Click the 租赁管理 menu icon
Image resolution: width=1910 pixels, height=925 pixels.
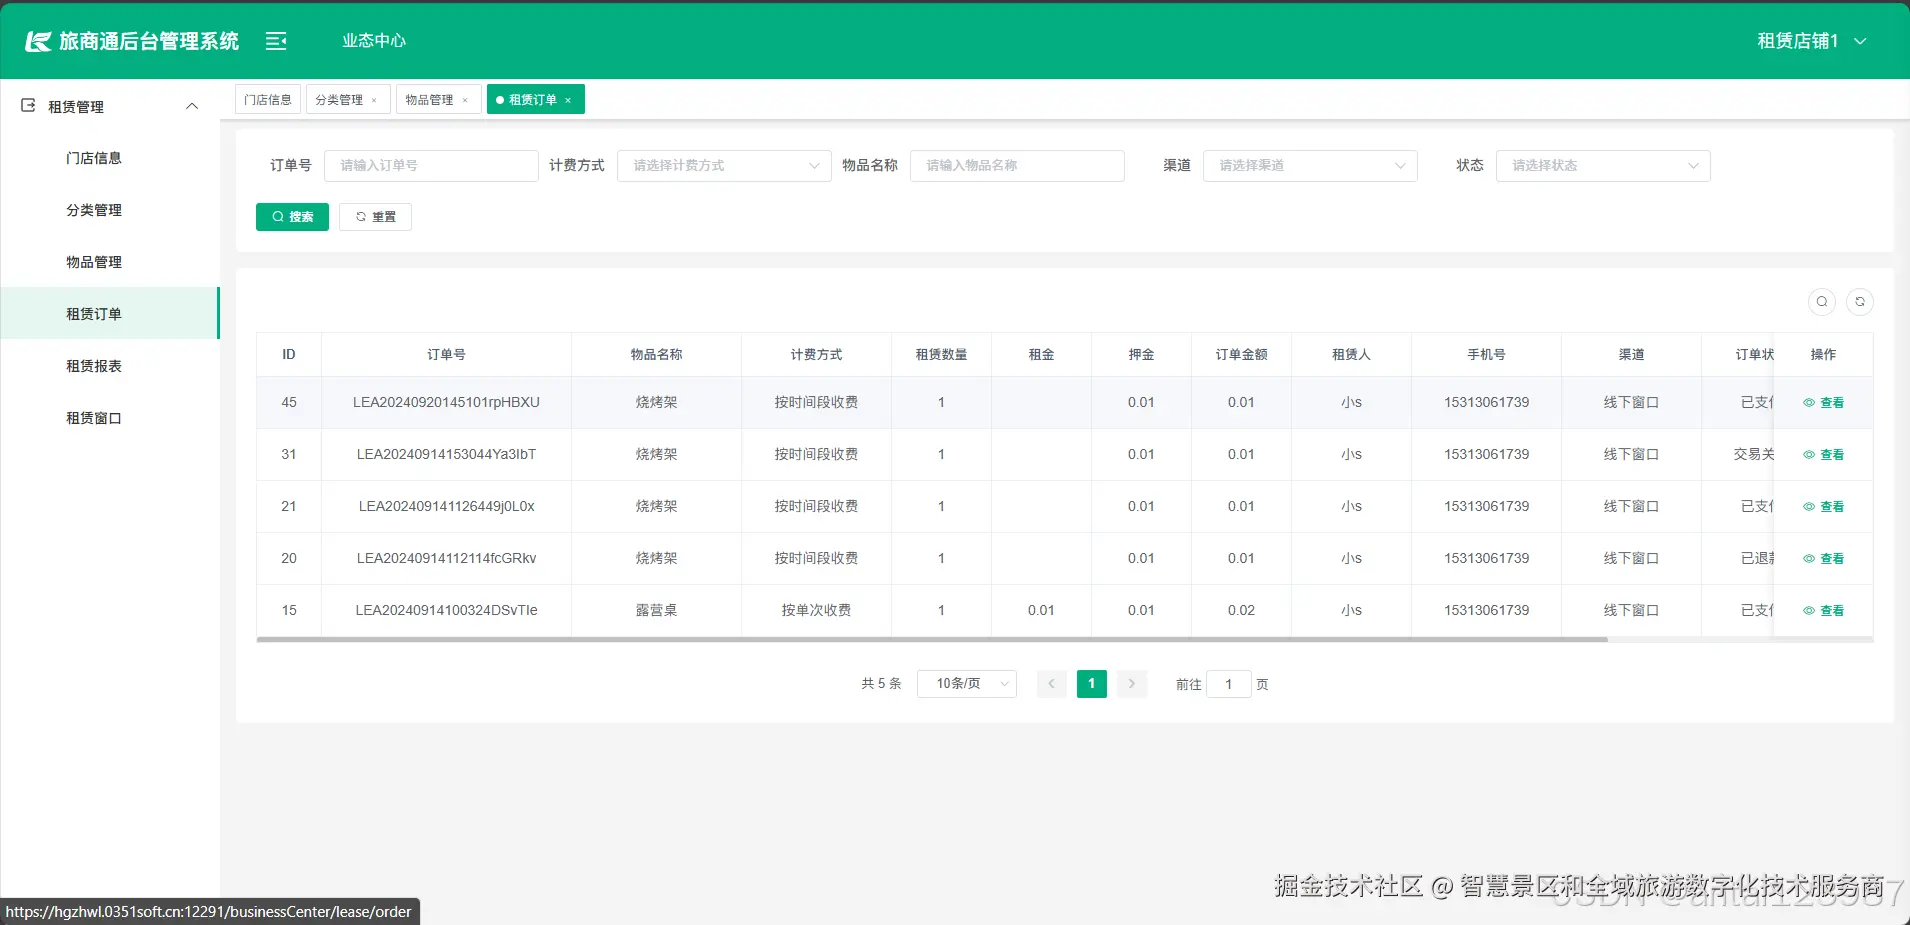click(x=28, y=106)
